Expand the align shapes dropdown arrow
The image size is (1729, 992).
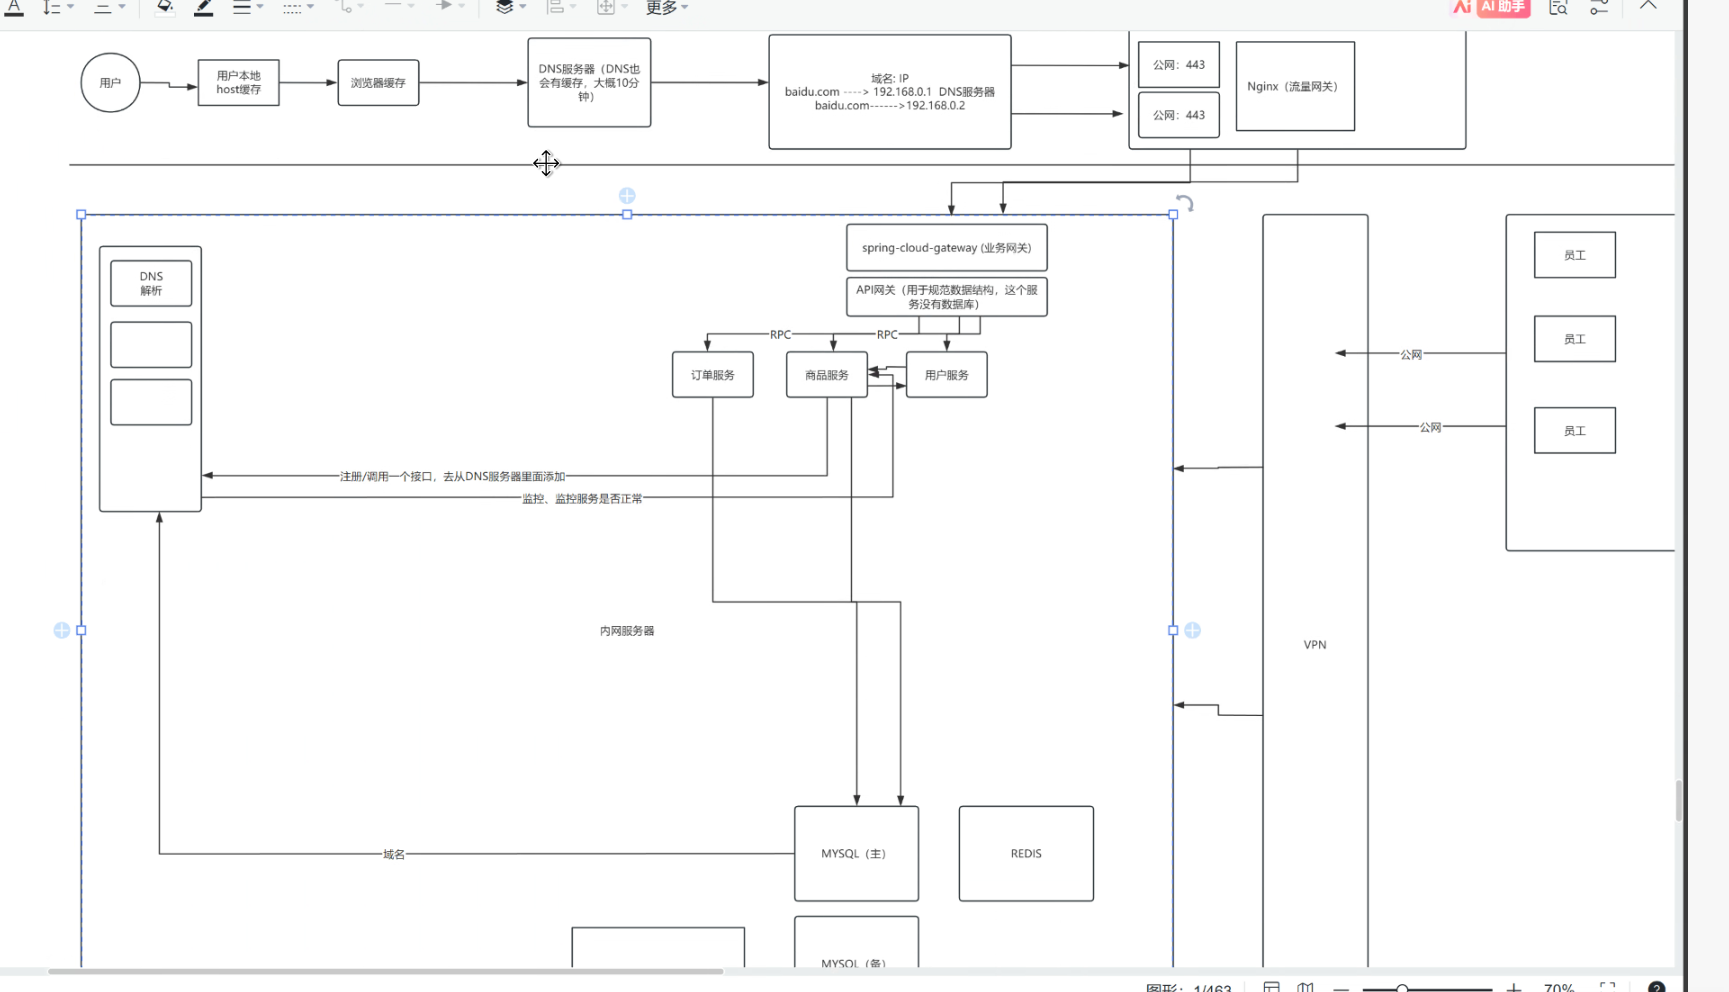coord(574,7)
